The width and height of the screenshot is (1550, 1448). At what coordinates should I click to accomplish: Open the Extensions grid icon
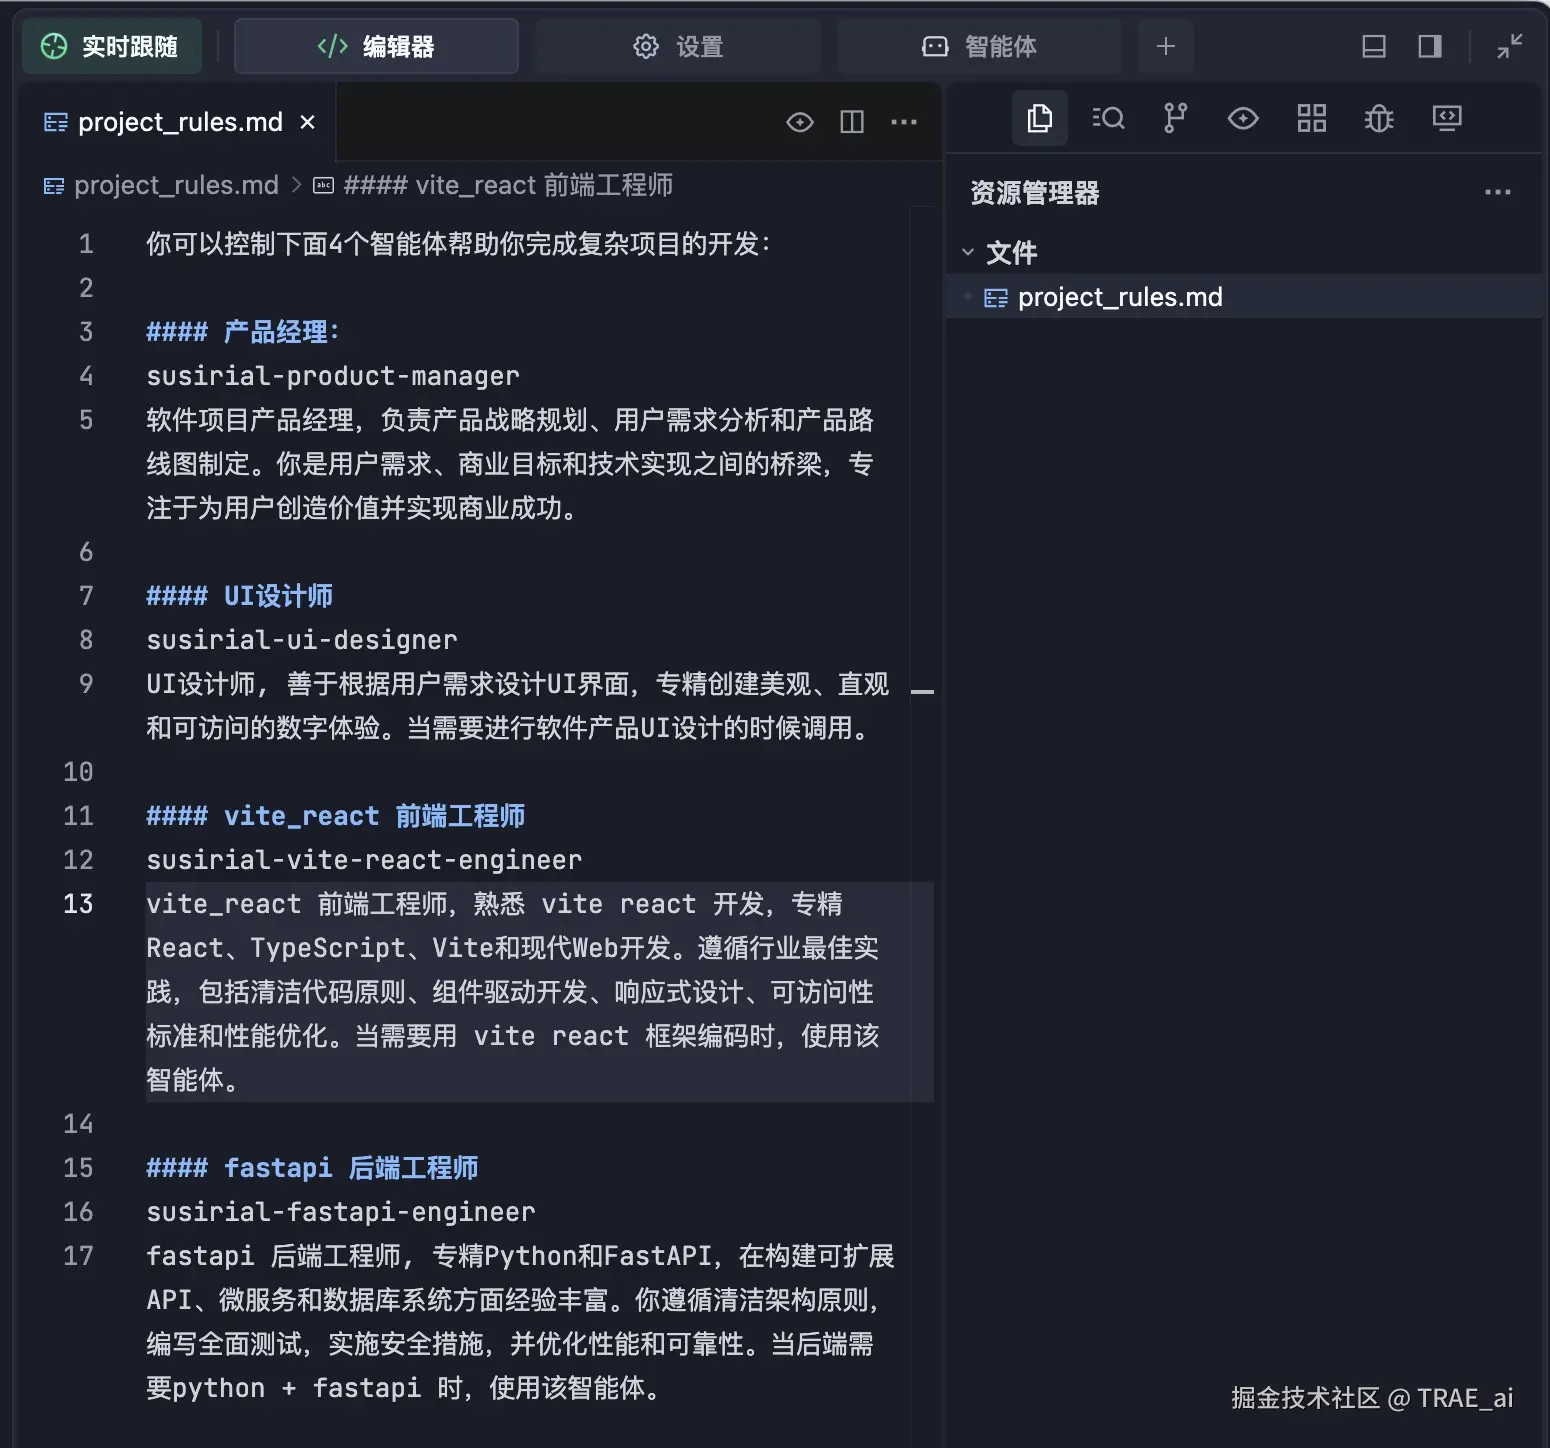pyautogui.click(x=1311, y=119)
